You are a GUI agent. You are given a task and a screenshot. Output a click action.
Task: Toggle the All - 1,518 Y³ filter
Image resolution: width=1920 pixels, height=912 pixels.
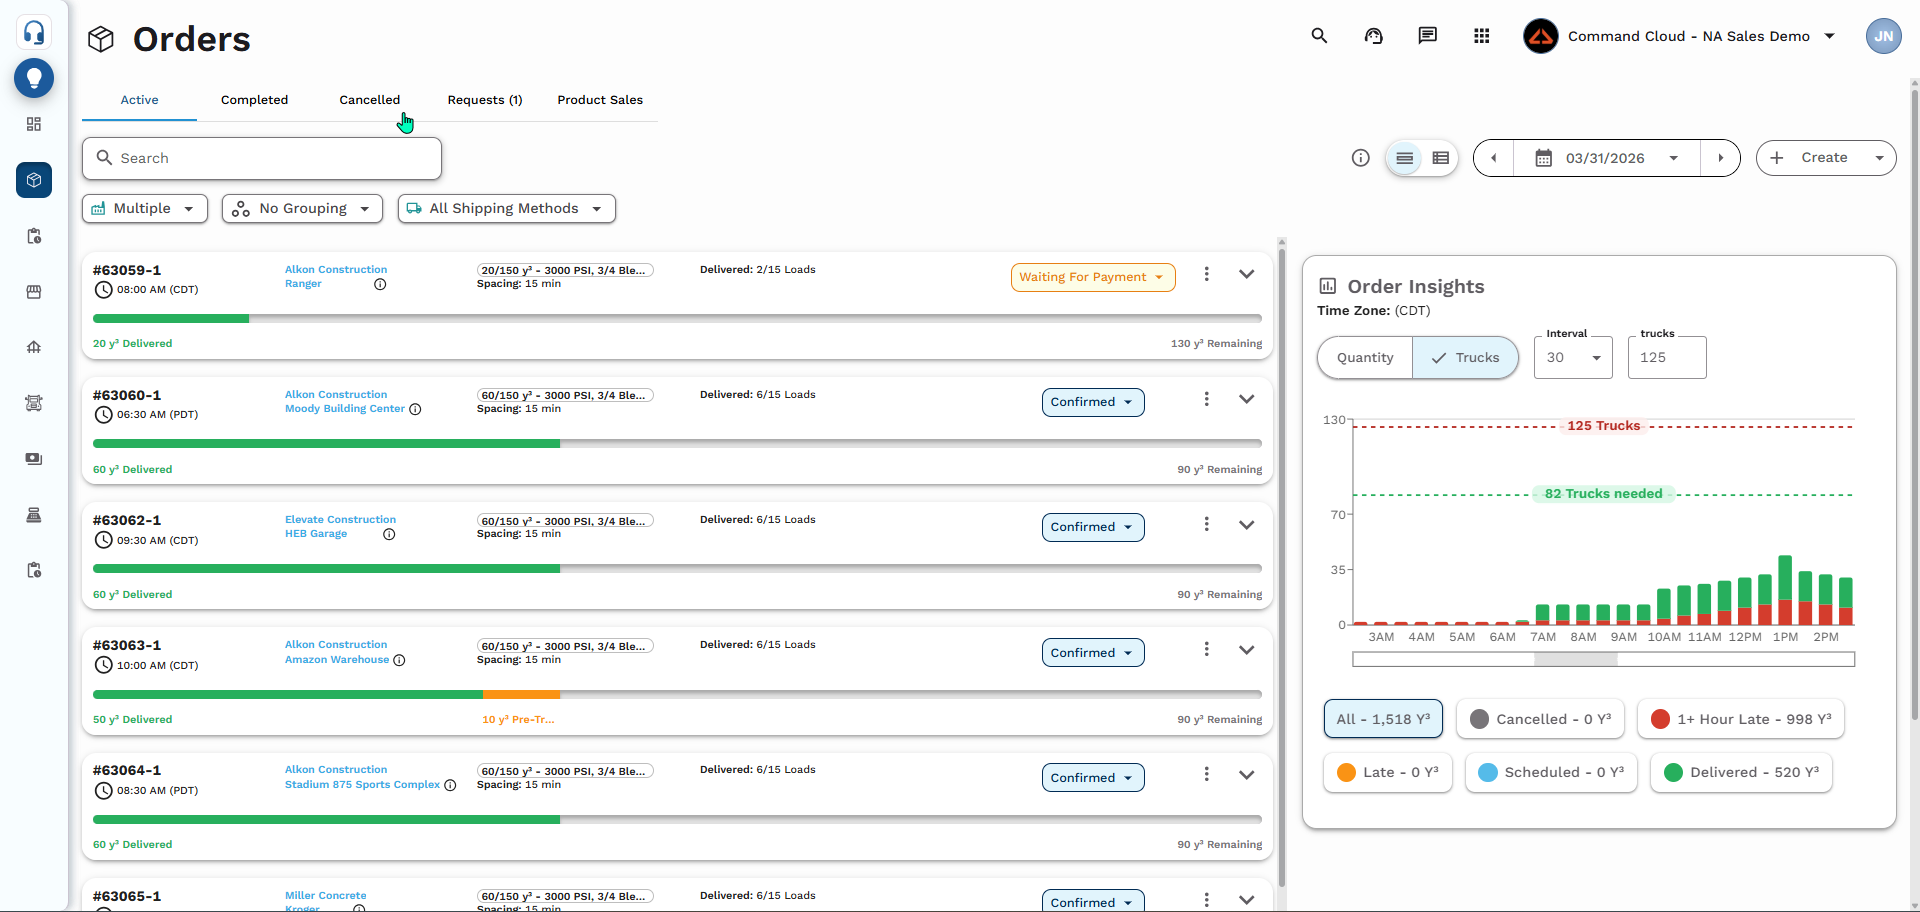[1383, 719]
